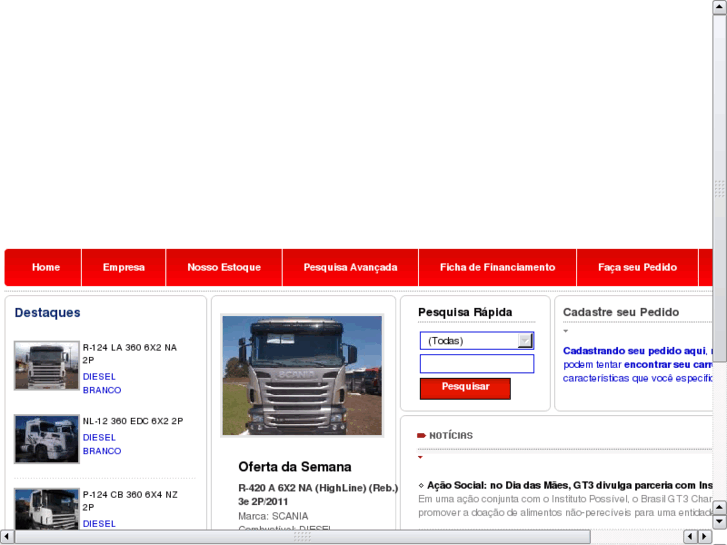View the Oferta da Semana Scania photo
The height and width of the screenshot is (545, 727).
[x=302, y=375]
